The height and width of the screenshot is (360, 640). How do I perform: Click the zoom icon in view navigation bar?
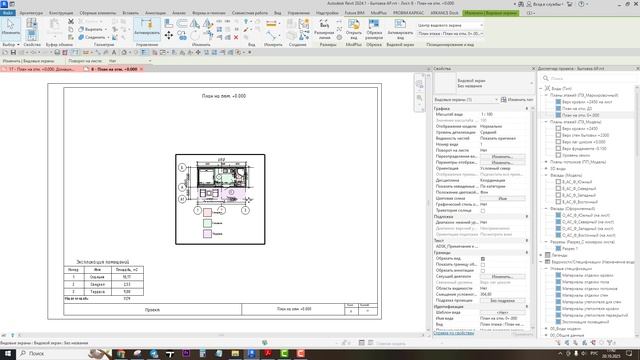(x=419, y=98)
